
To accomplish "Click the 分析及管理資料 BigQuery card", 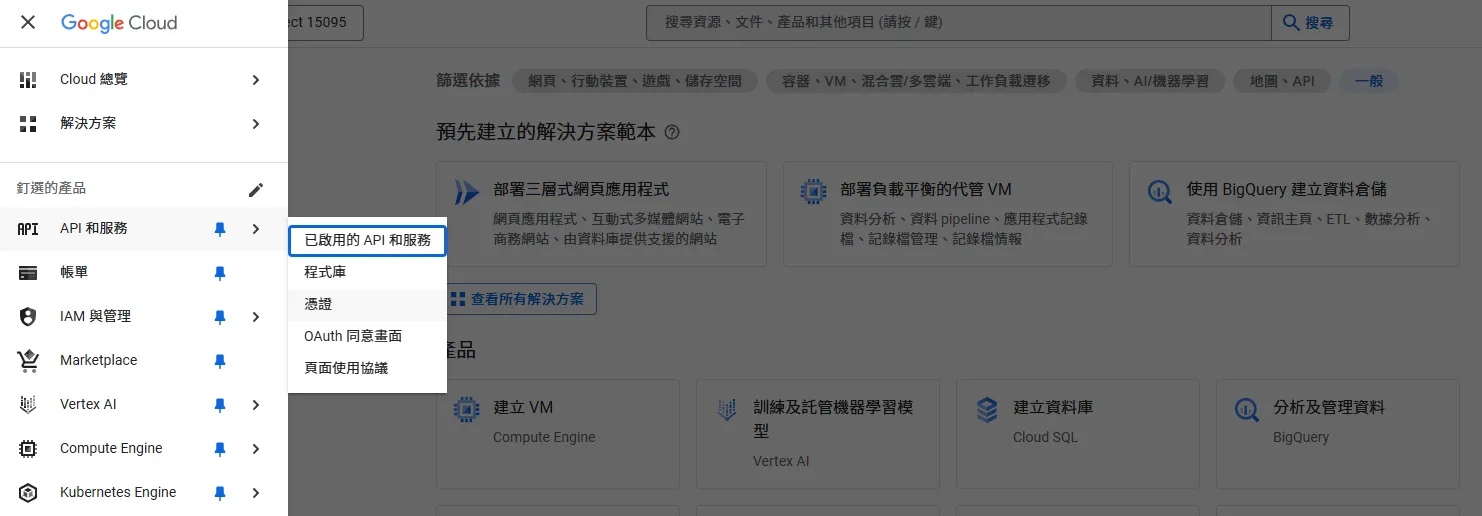I will click(x=1338, y=434).
